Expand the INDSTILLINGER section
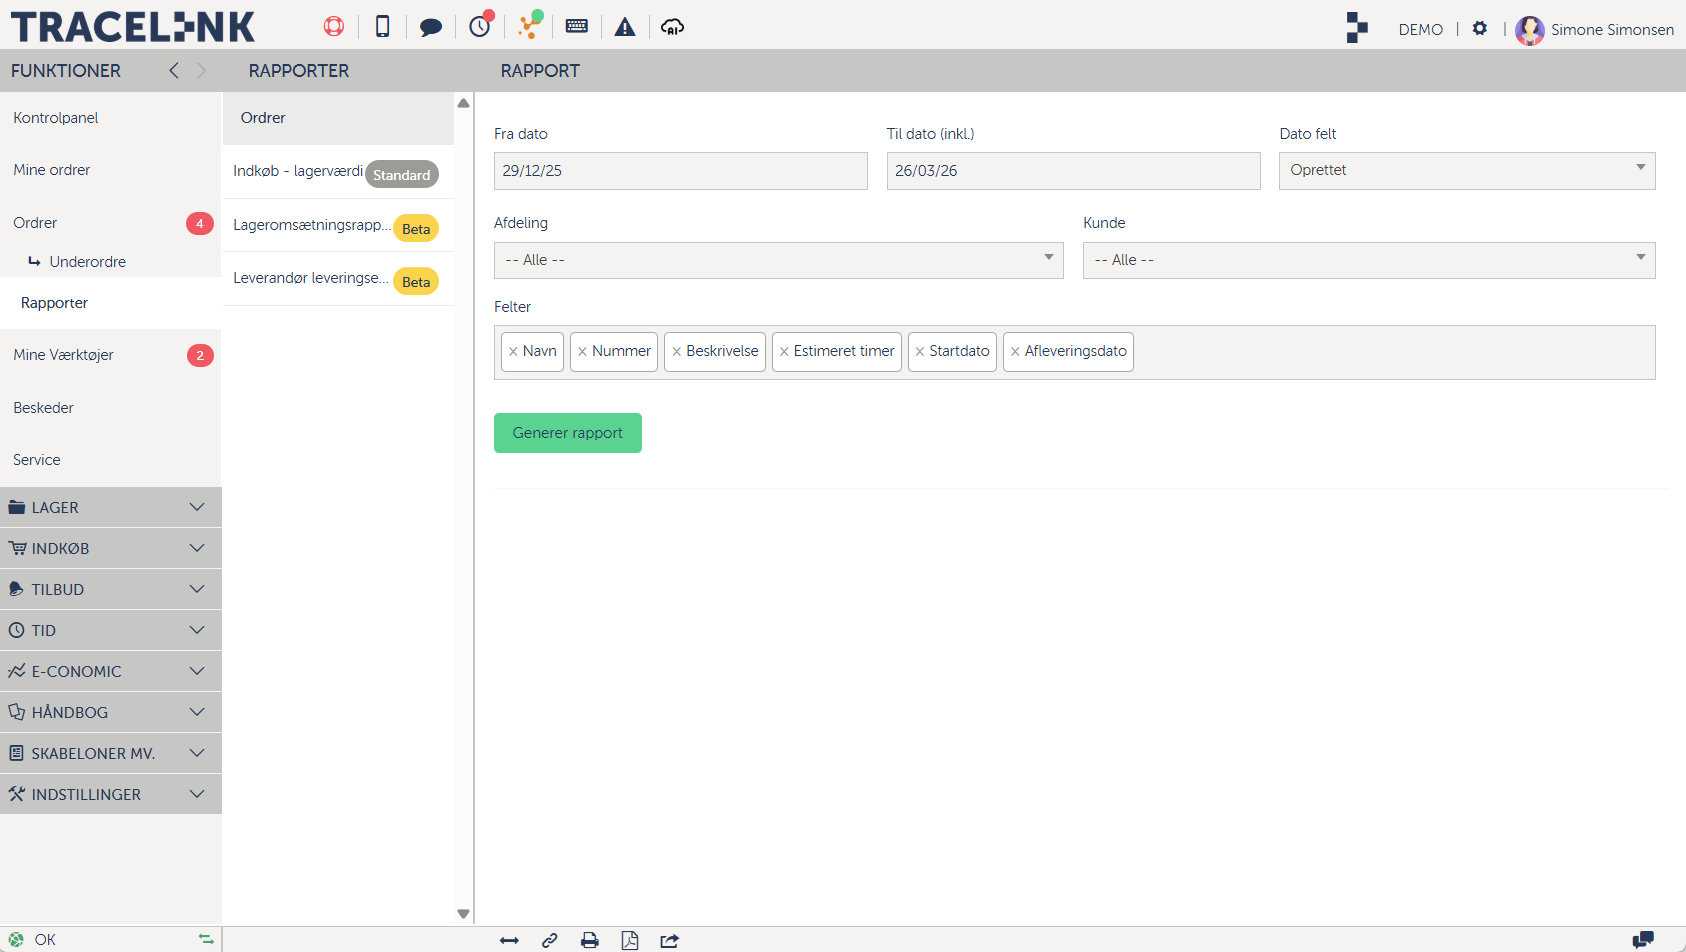1686x952 pixels. [110, 795]
